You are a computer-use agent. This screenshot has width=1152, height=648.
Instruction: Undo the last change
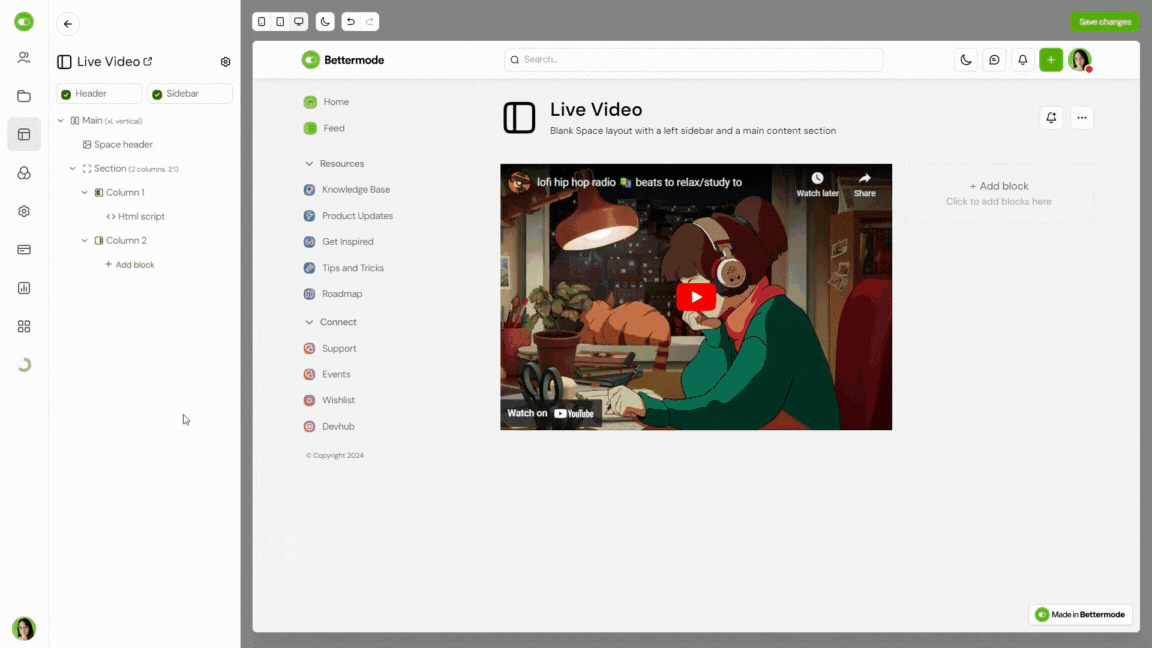[x=350, y=22]
